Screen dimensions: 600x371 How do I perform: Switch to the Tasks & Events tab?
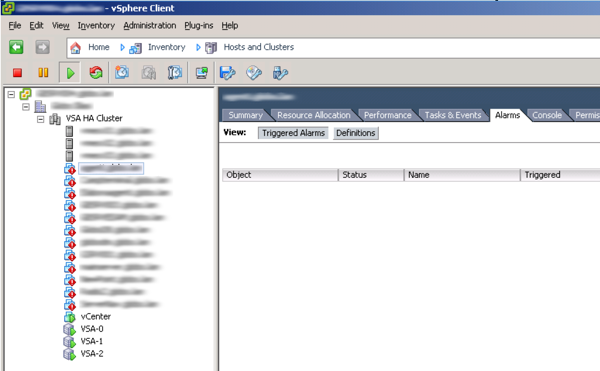pyautogui.click(x=453, y=115)
